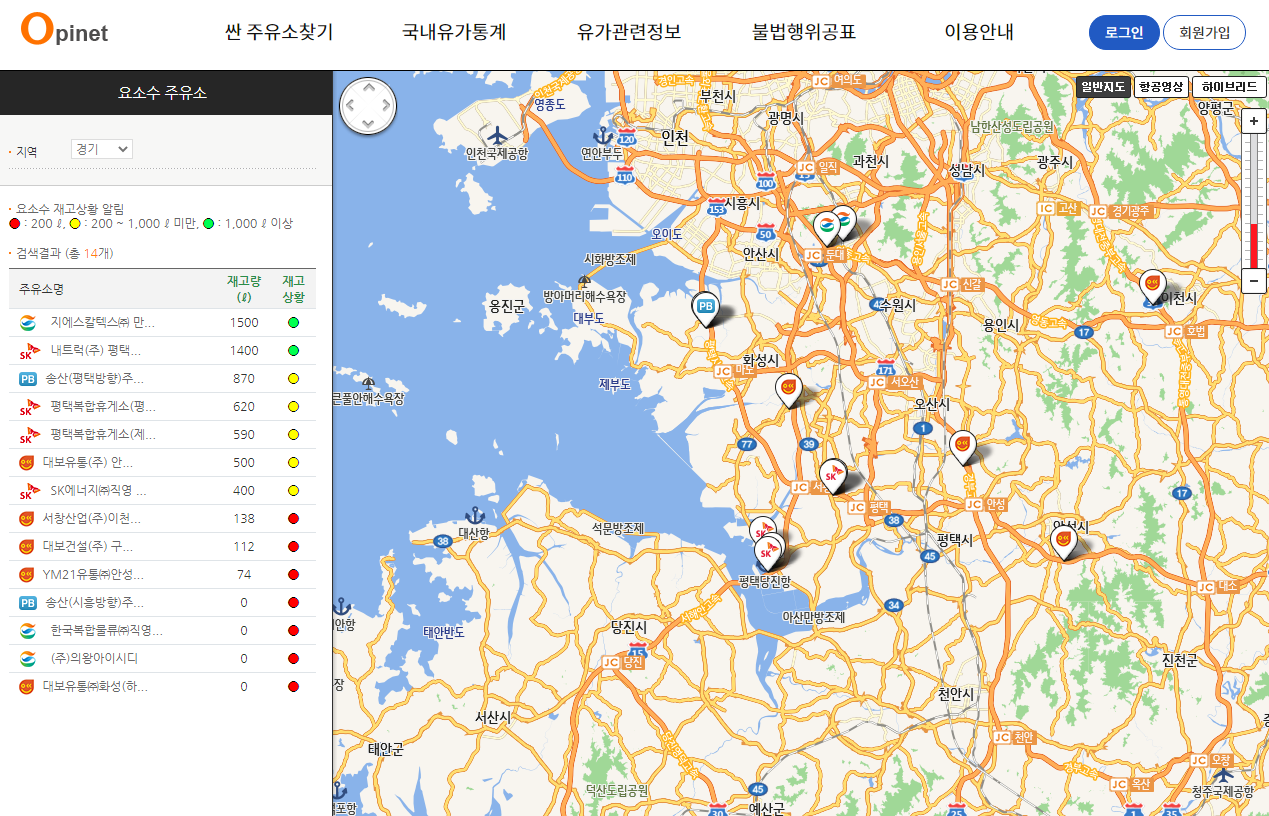Open the 유가관련정보 menu

pyautogui.click(x=629, y=32)
